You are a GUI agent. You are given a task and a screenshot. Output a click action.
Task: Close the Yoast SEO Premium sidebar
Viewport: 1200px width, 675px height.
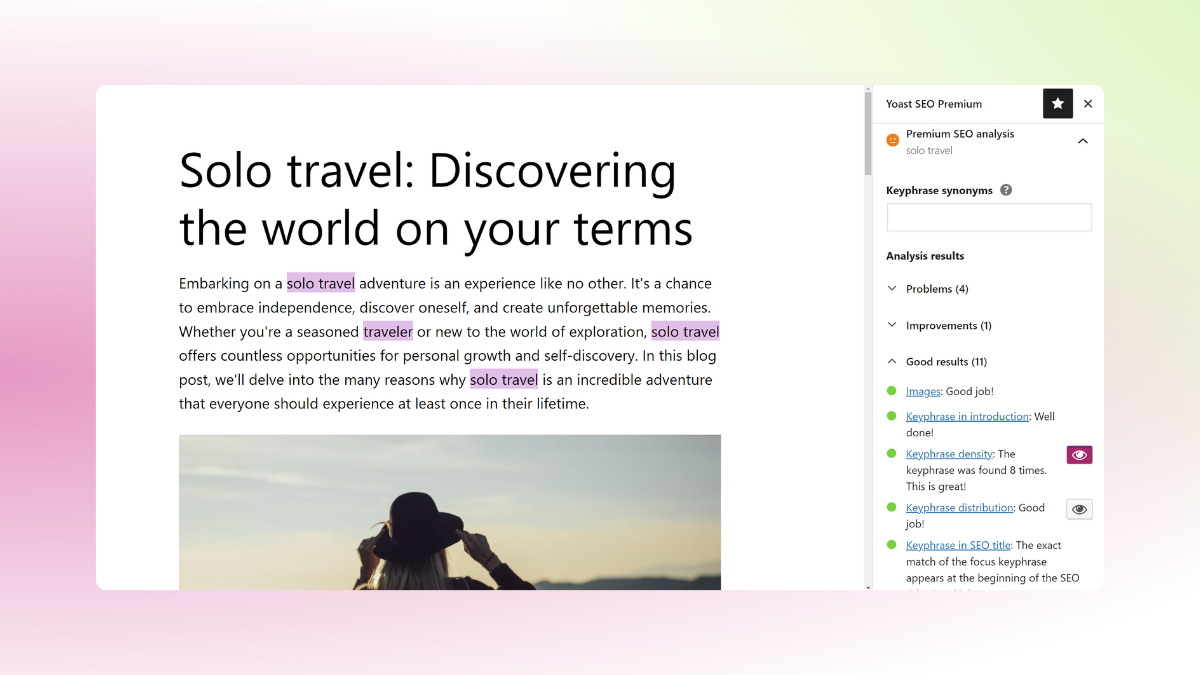(1088, 104)
